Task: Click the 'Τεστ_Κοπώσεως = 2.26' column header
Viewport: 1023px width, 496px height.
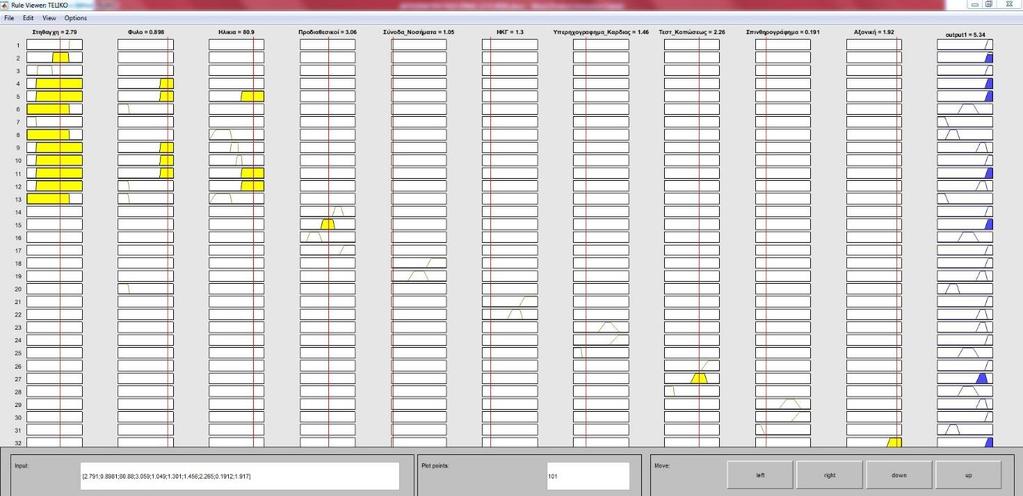Action: pyautogui.click(x=692, y=31)
